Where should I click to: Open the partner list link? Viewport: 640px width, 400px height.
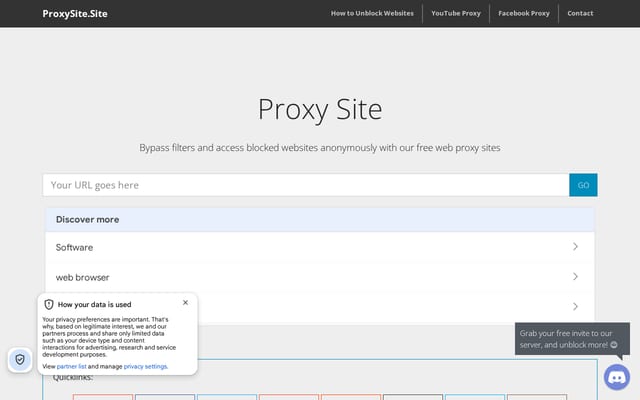click(x=71, y=367)
